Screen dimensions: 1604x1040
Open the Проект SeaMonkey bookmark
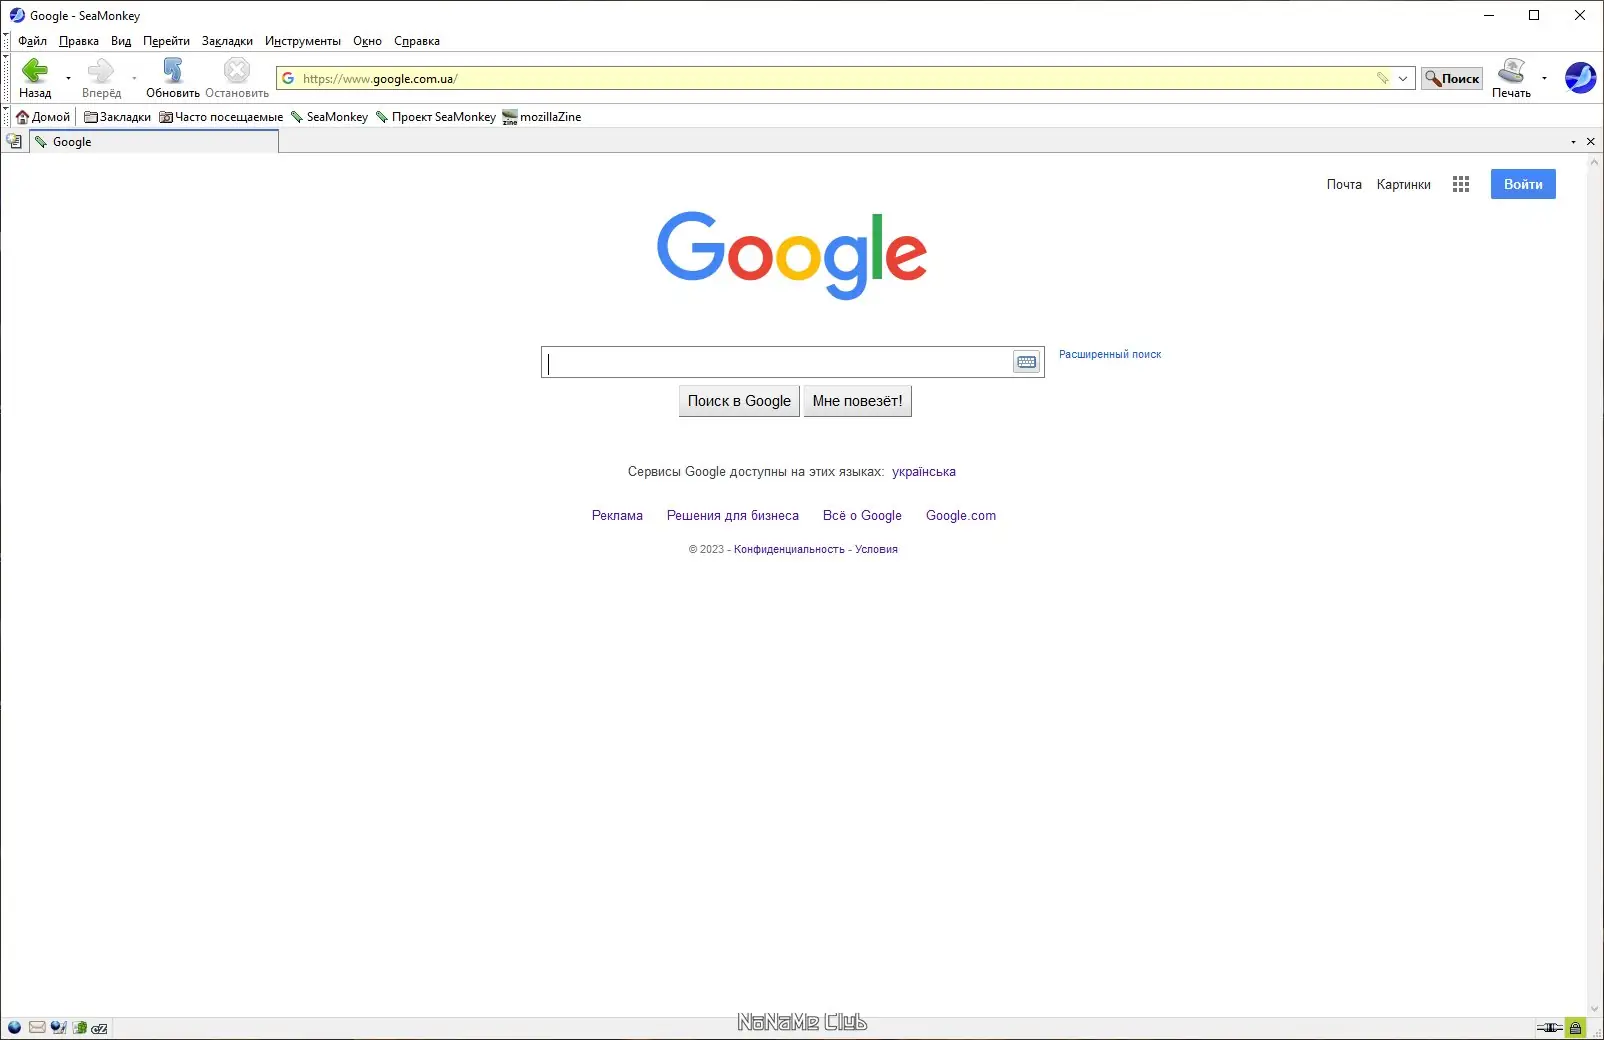pos(435,117)
